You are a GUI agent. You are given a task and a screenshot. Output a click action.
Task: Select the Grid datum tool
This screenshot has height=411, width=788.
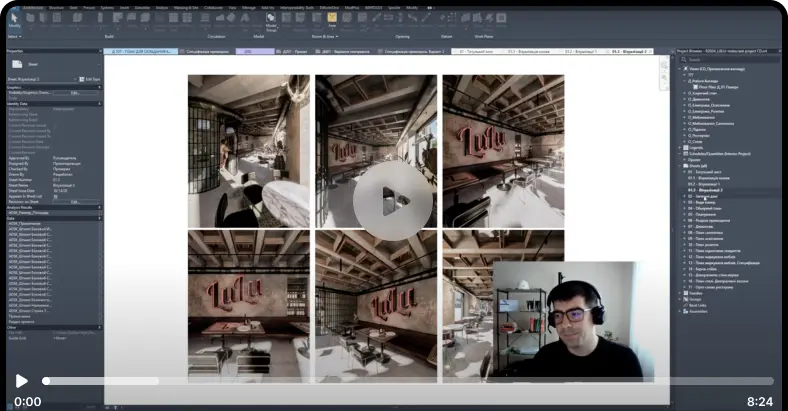coord(453,20)
